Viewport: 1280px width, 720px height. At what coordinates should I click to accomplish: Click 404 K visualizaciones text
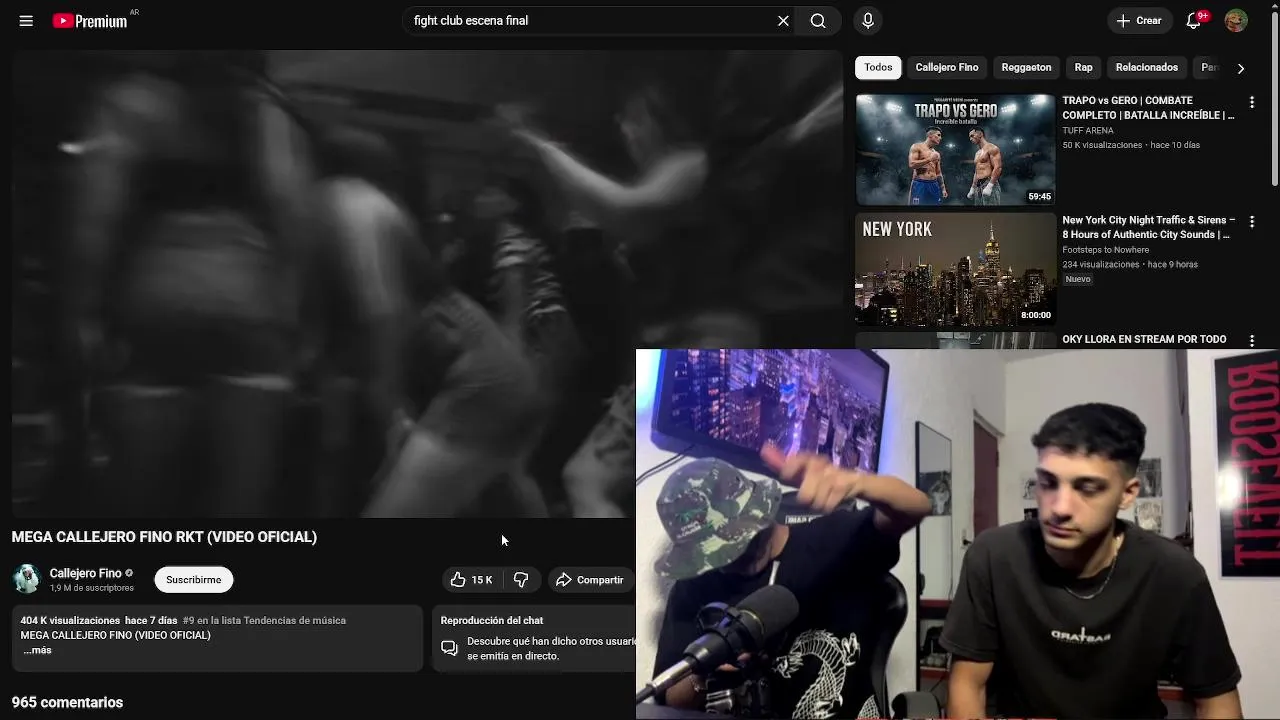pos(70,620)
